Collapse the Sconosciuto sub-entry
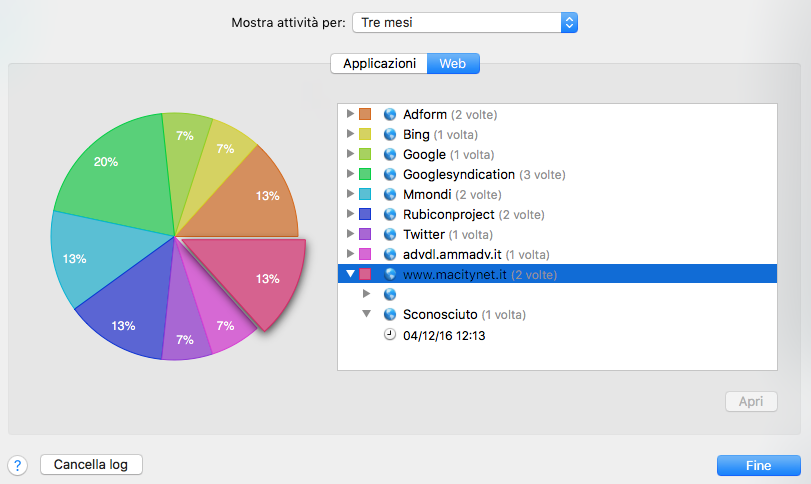The height and width of the screenshot is (484, 811). (367, 315)
